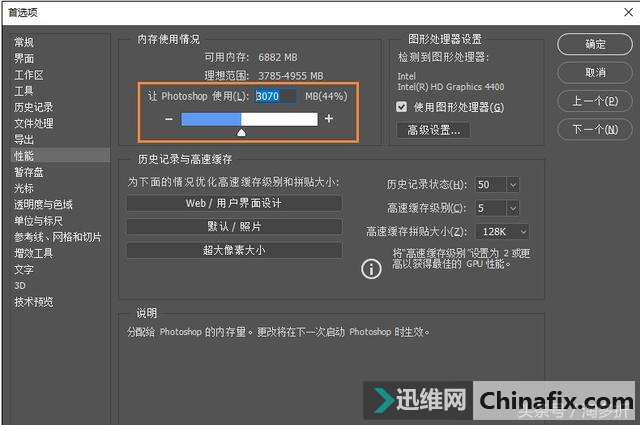
Task: Go to 历史记录 preferences
Action: tap(34, 107)
